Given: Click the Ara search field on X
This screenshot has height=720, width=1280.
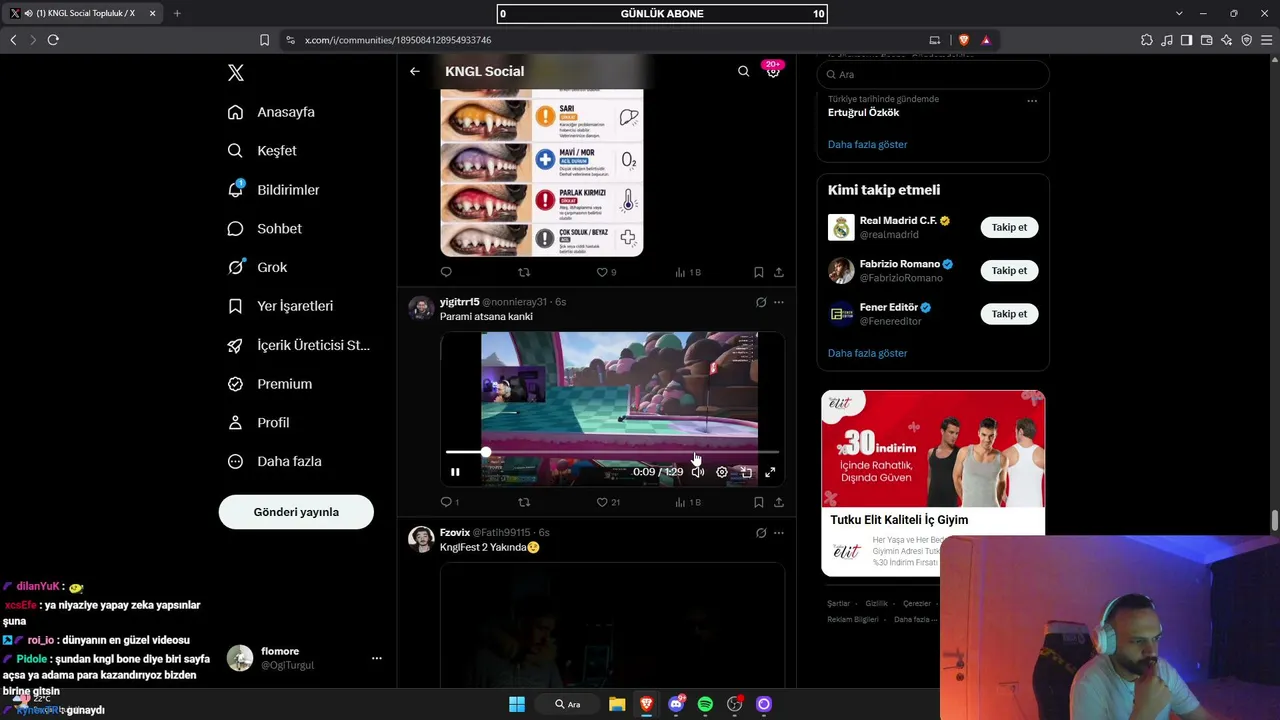Looking at the screenshot, I should (933, 75).
